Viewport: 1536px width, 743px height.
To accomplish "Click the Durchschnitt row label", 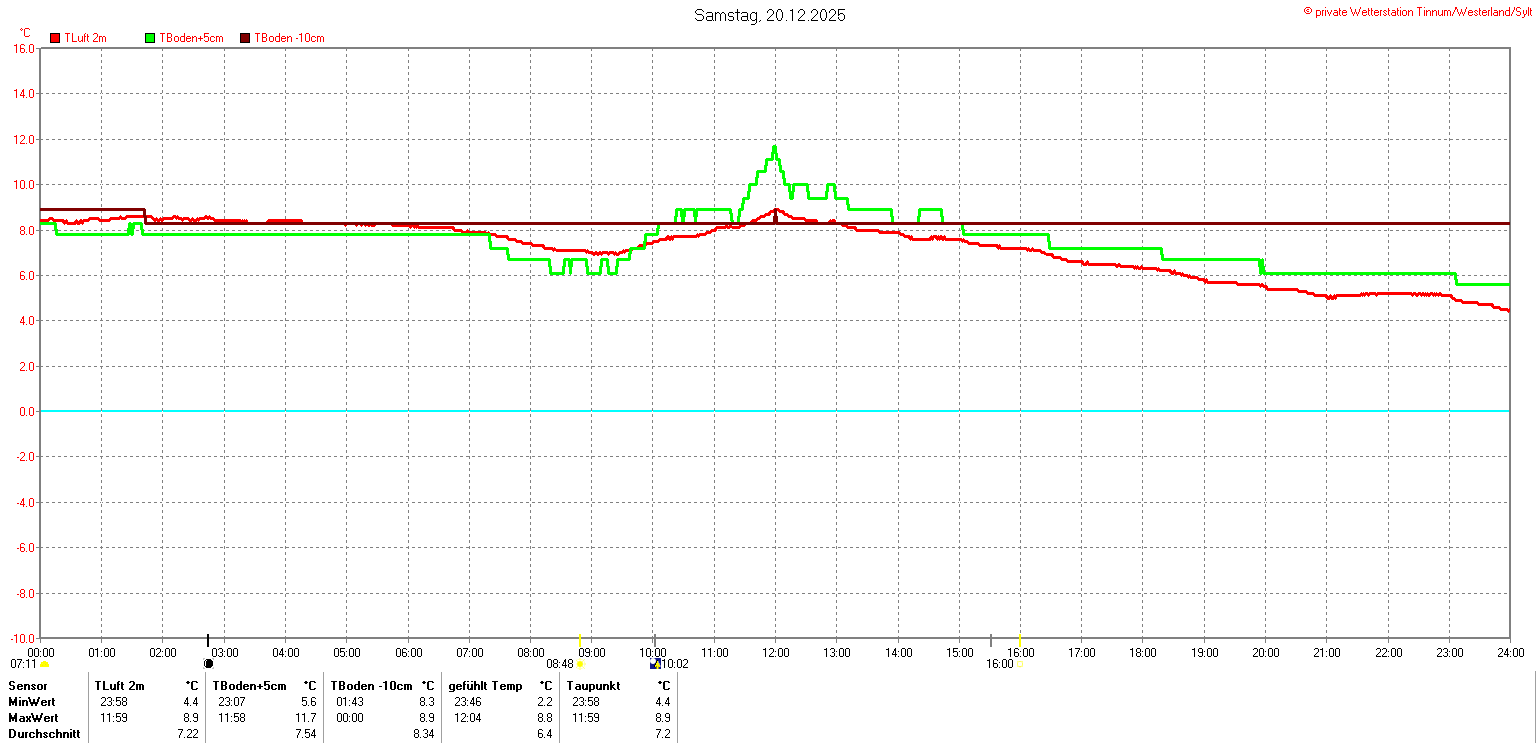I will 43,734.
